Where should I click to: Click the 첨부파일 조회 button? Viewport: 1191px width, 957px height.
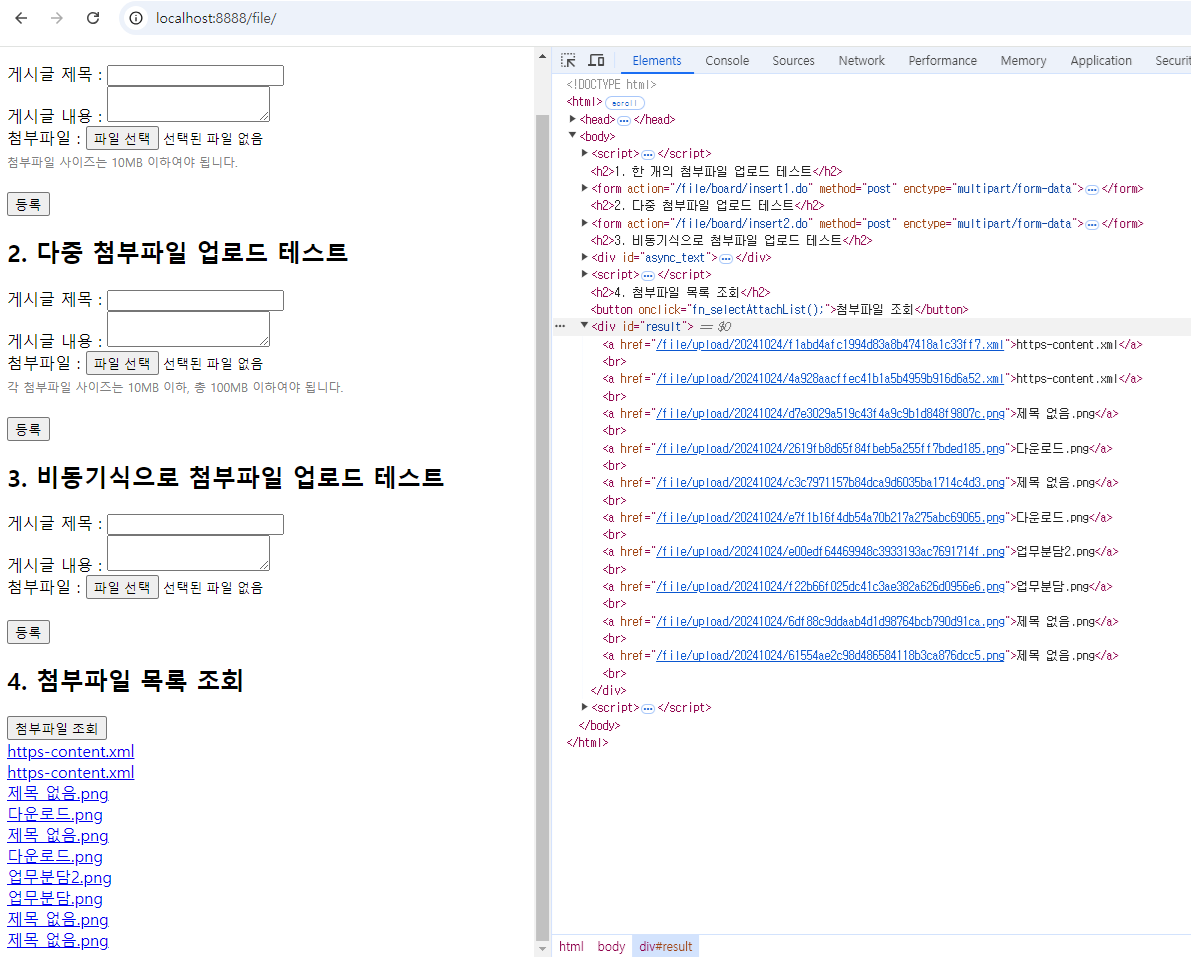coord(57,728)
